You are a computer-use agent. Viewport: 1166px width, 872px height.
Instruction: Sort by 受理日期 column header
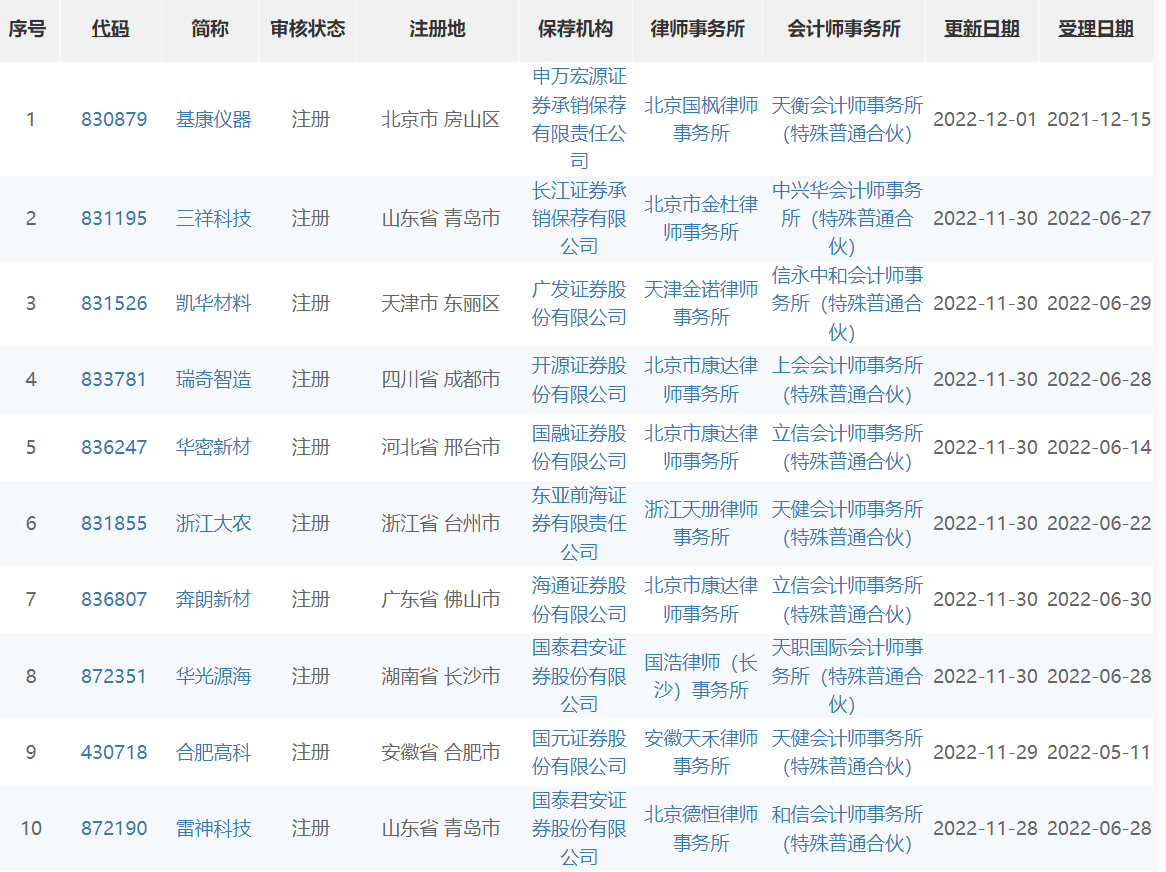(x=1095, y=29)
